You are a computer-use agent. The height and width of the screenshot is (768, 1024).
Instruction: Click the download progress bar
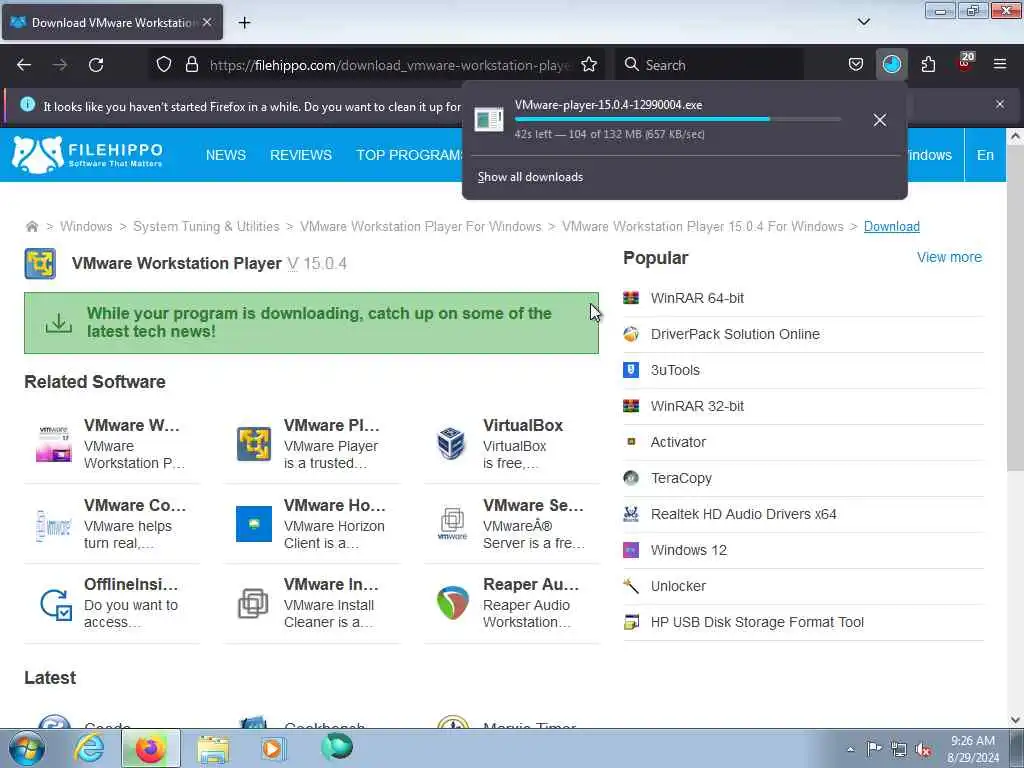click(x=677, y=120)
